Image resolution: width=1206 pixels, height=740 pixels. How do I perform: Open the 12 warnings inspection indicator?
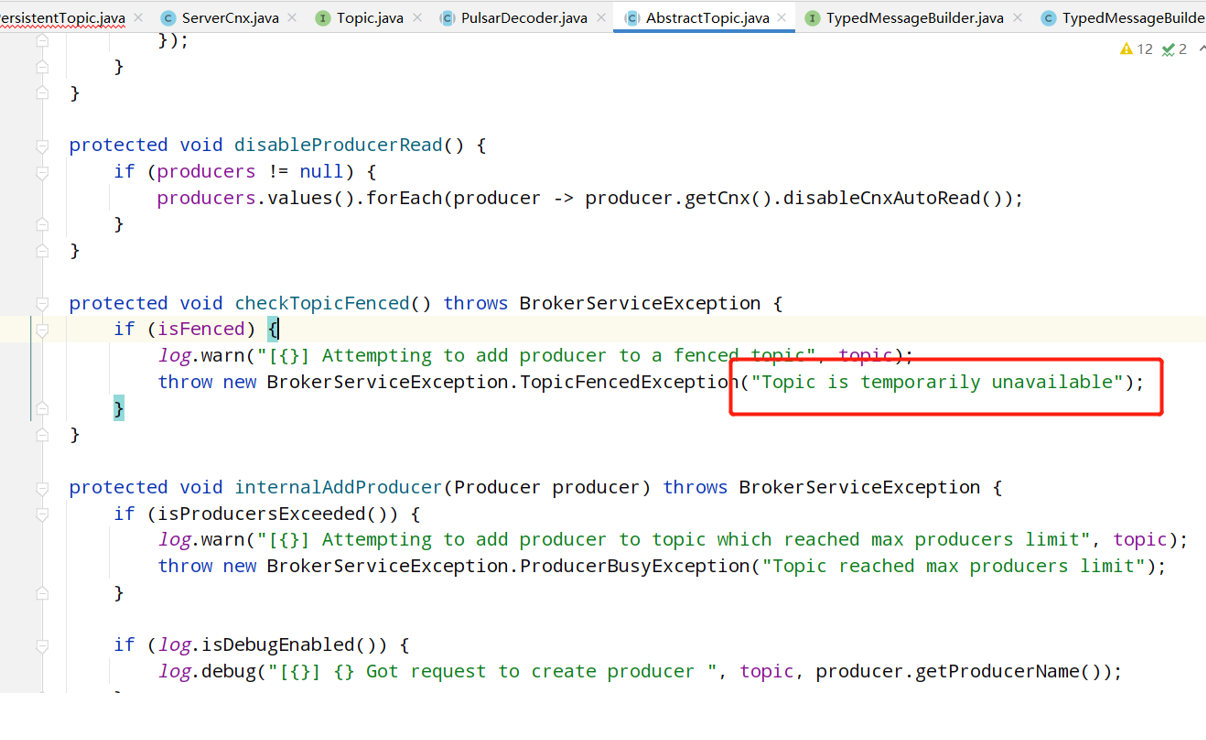1137,49
